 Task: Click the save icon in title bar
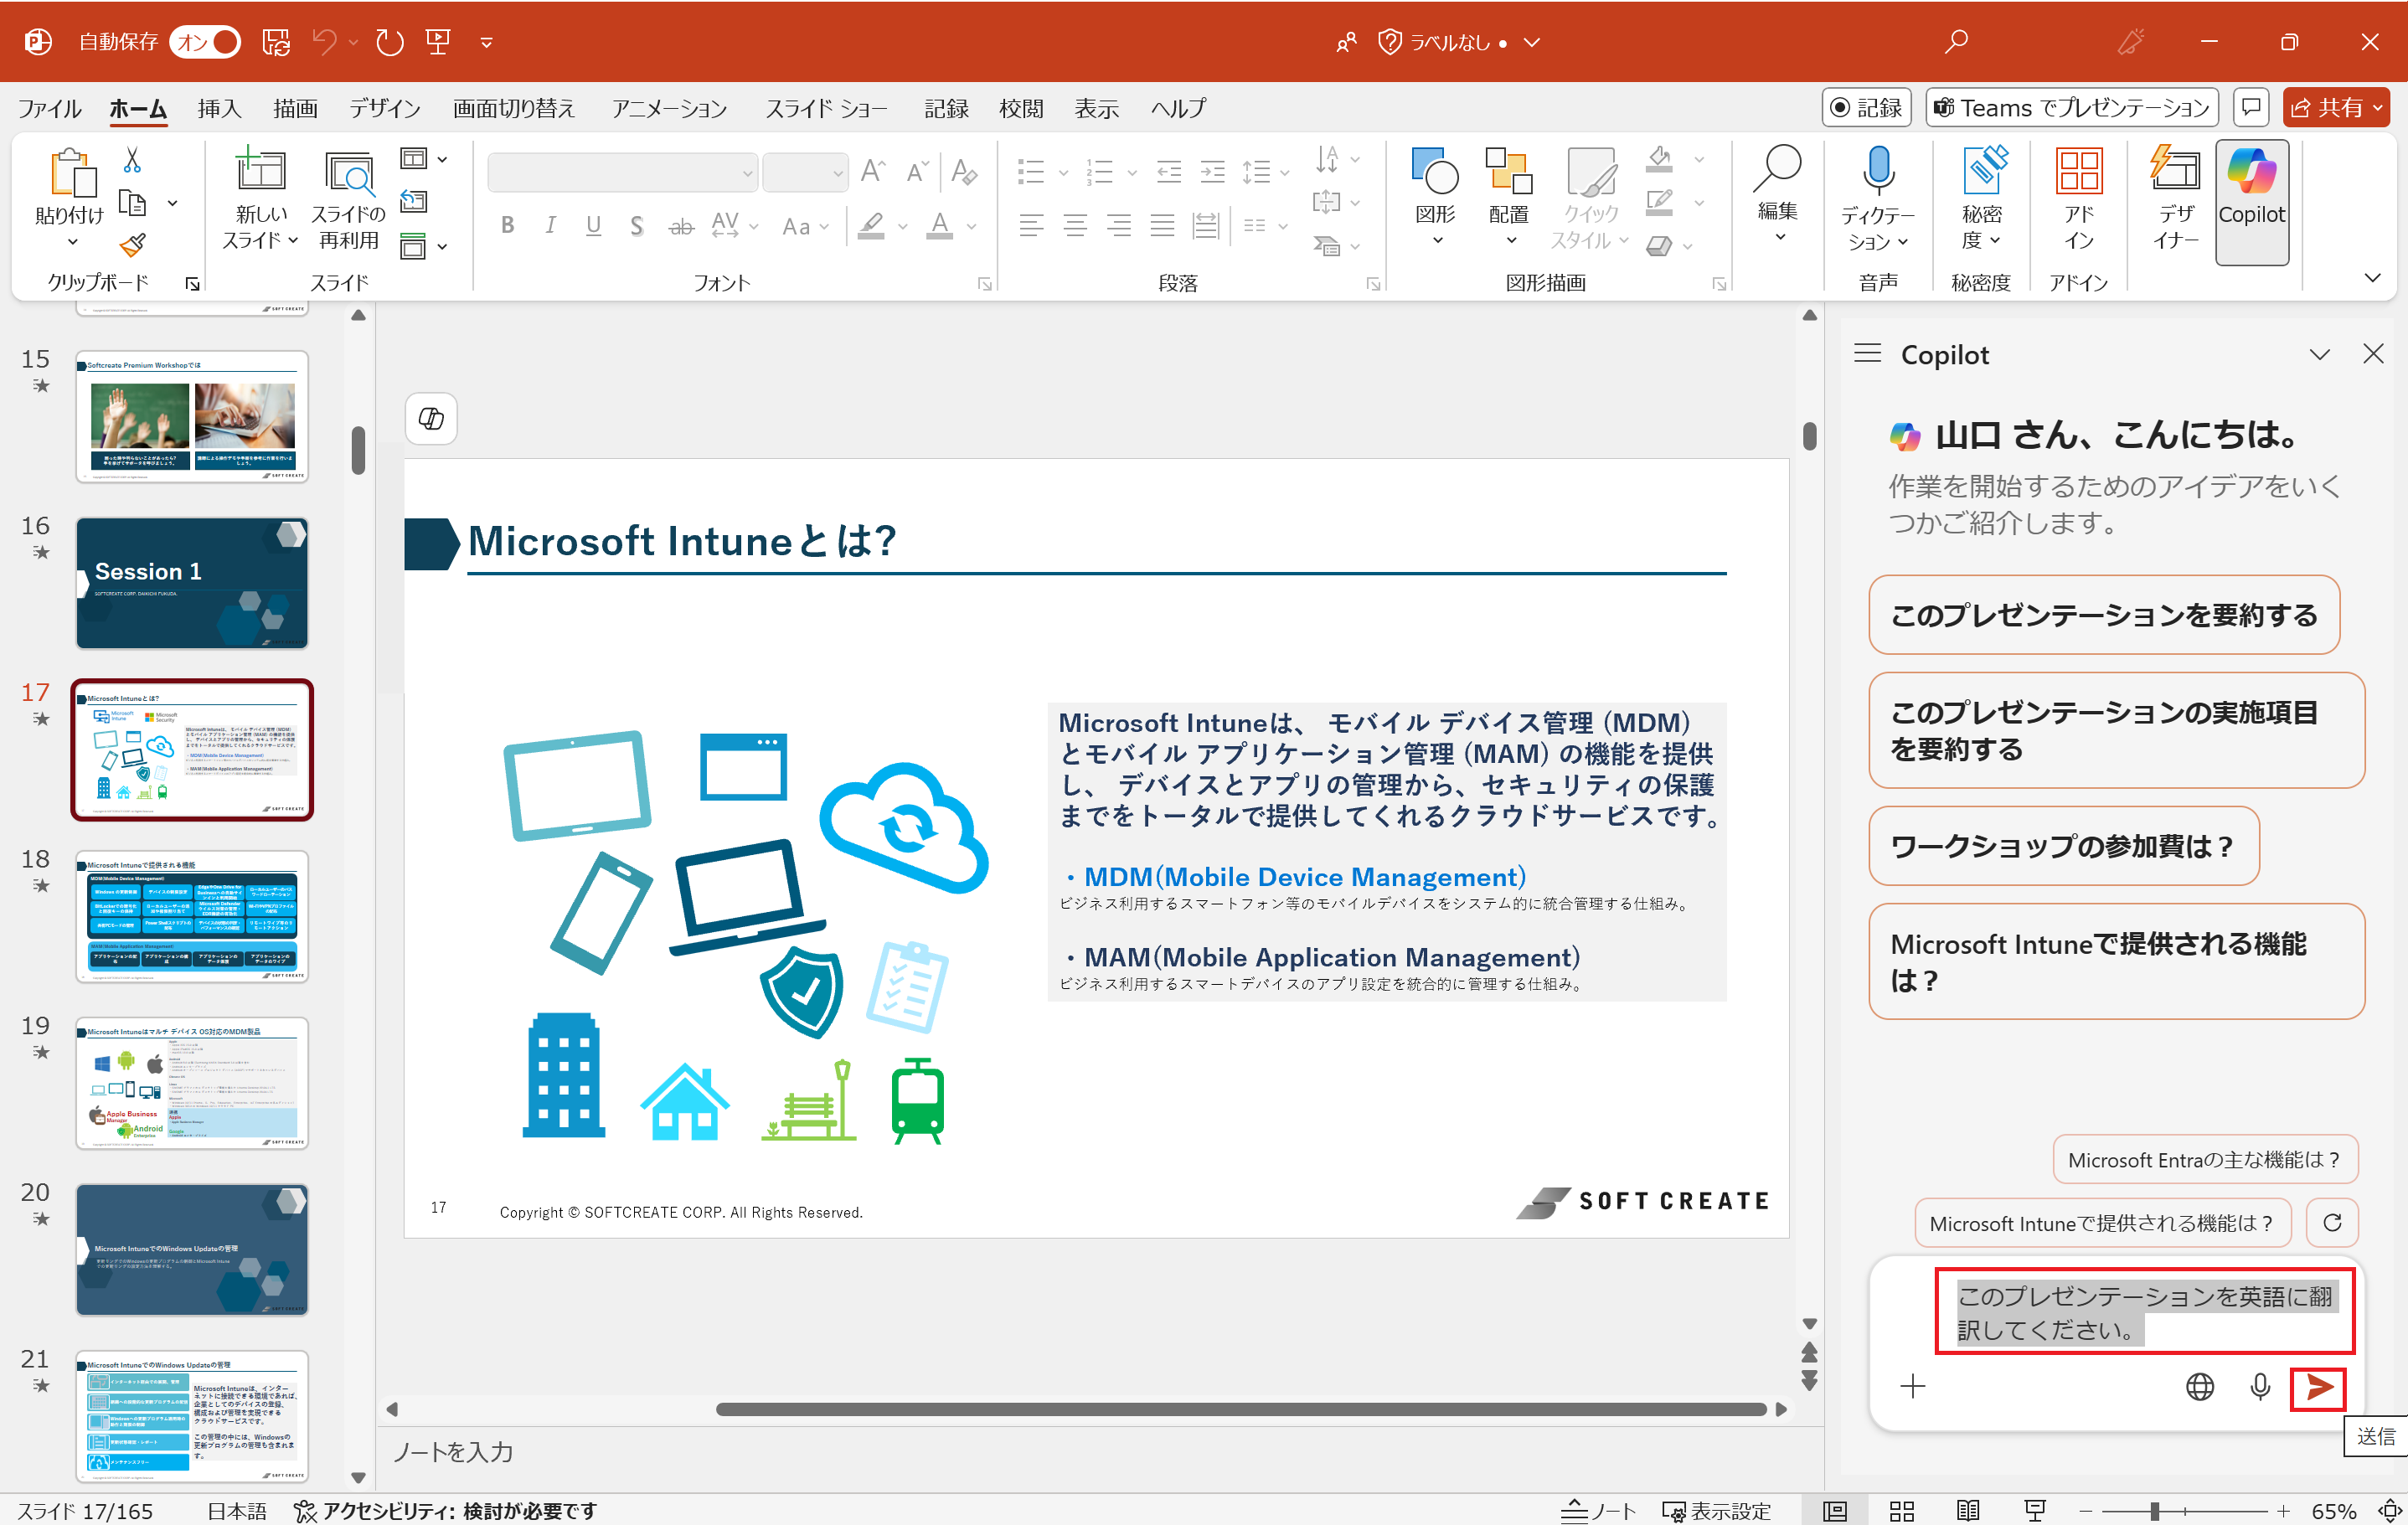(x=276, y=42)
